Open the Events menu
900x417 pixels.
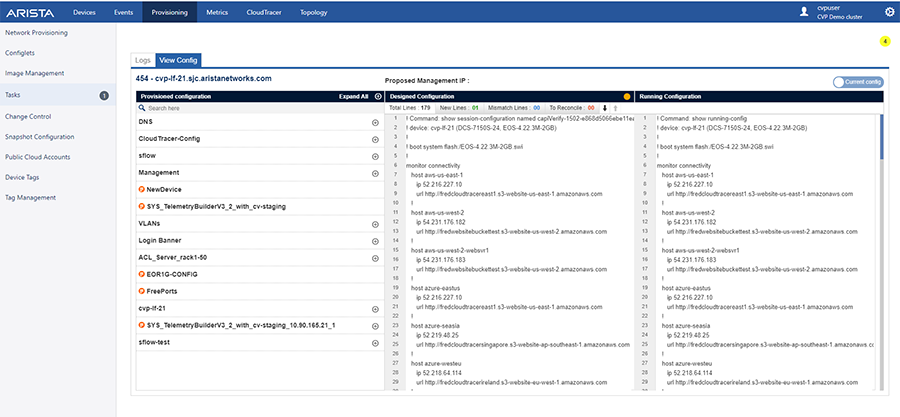(123, 12)
